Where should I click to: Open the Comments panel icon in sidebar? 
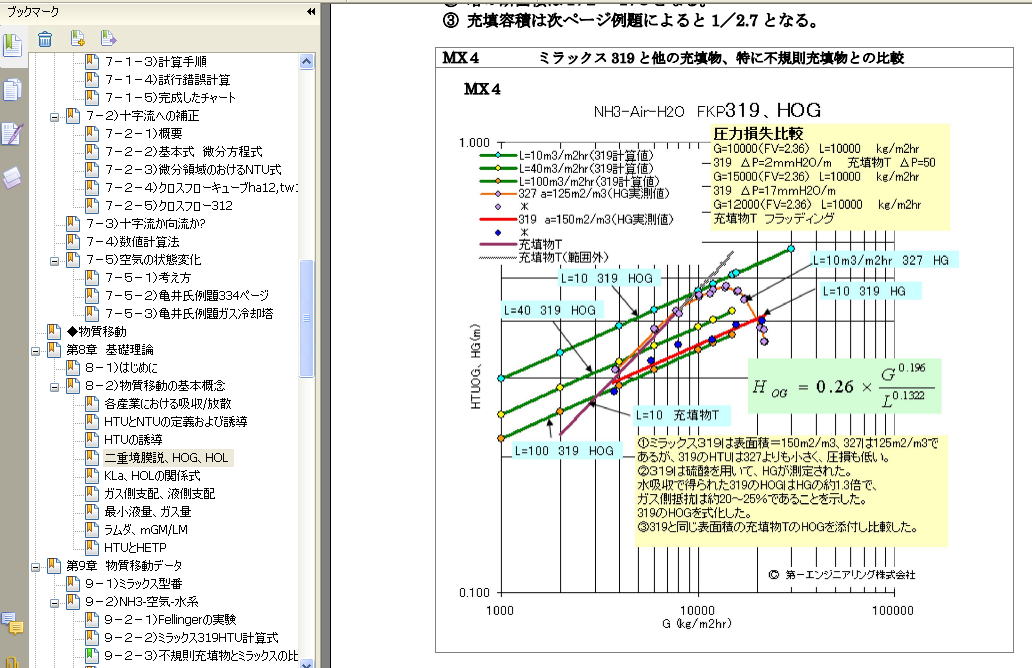coord(13,623)
